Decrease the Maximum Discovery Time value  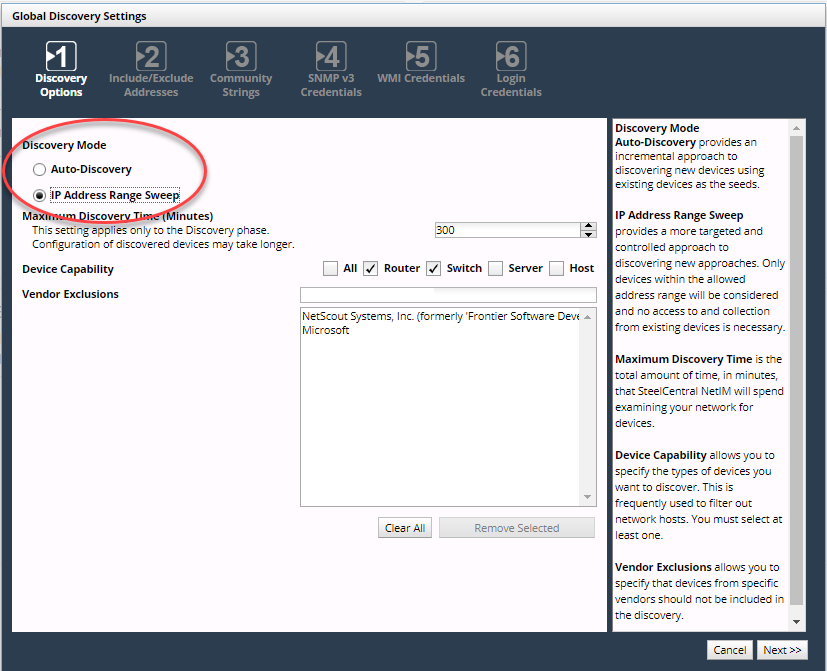[x=588, y=234]
